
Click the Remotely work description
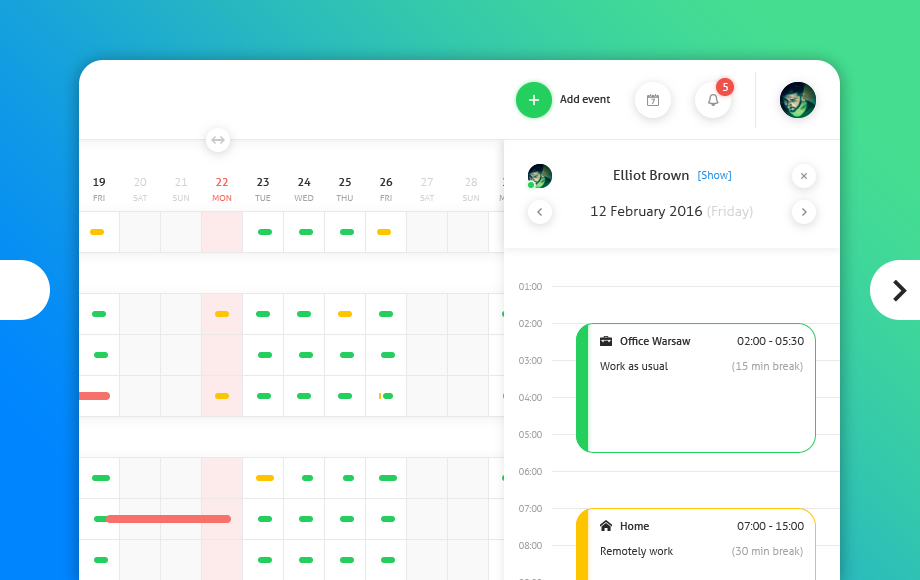tap(636, 551)
